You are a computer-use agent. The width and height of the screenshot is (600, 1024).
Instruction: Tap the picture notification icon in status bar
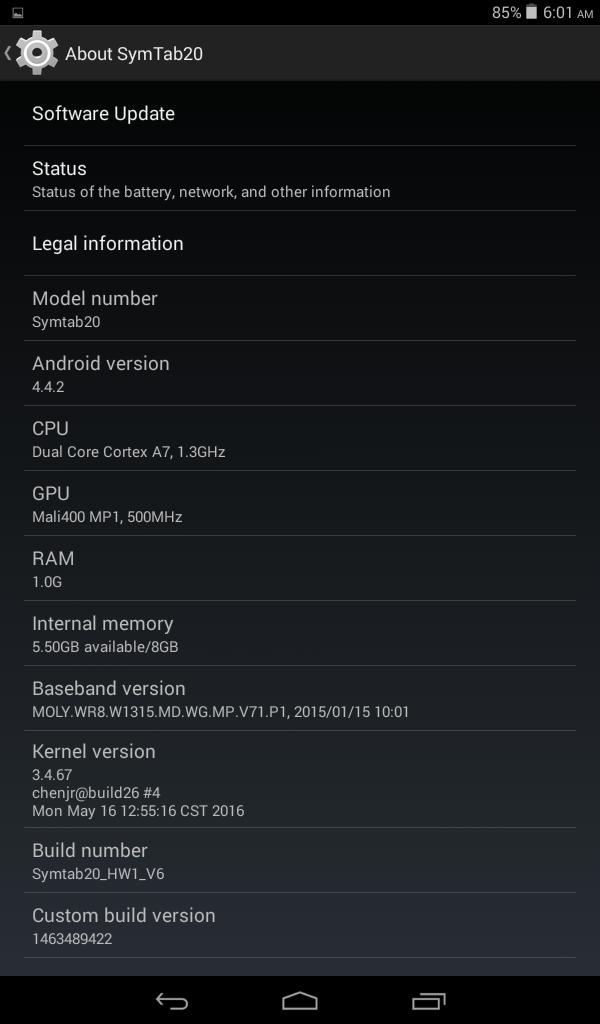pyautogui.click(x=18, y=12)
